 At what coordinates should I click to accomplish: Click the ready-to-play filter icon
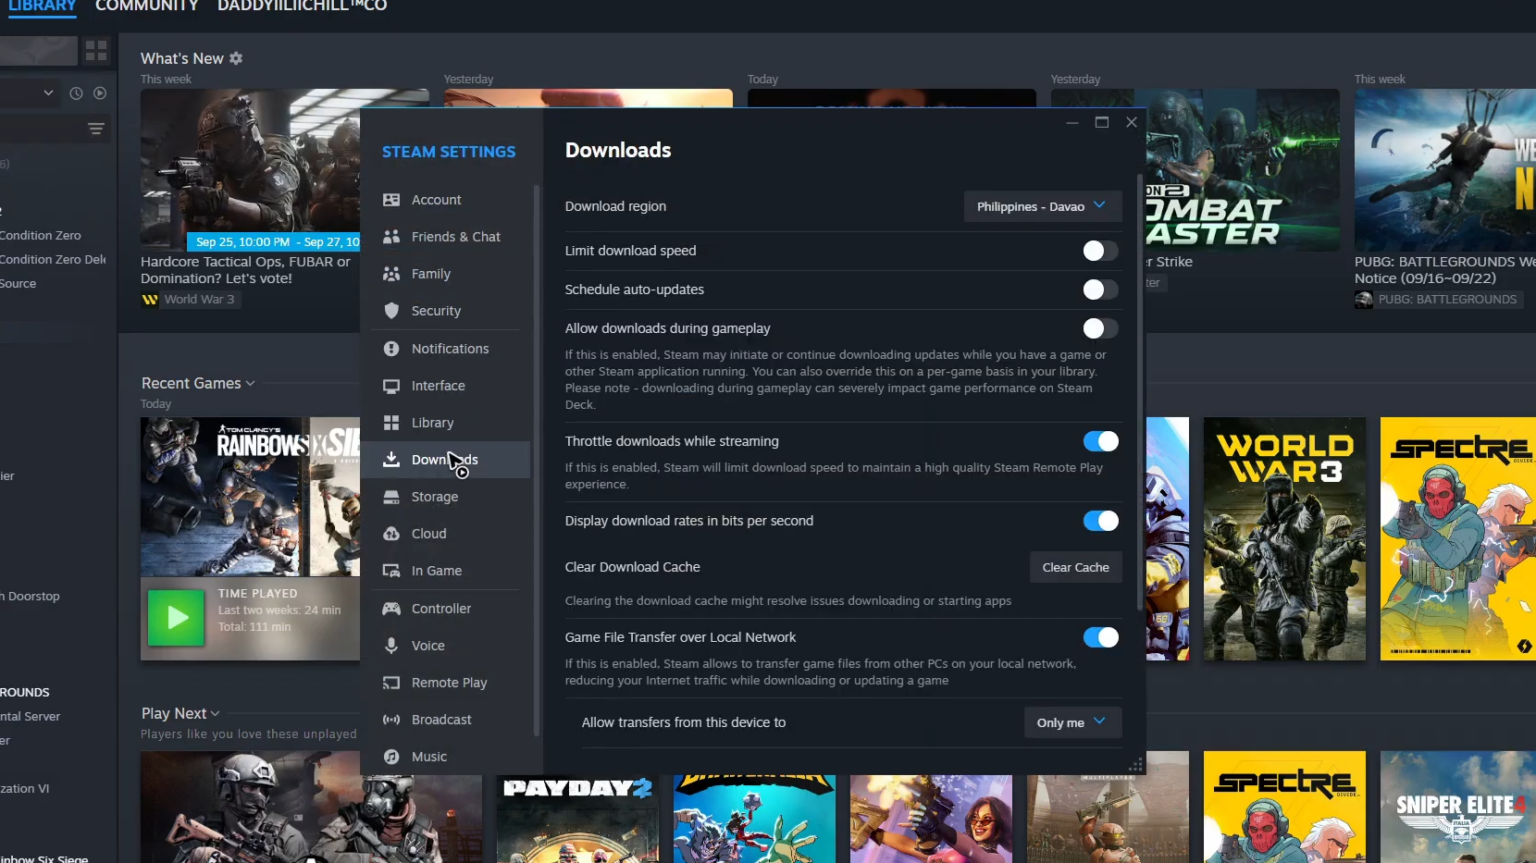click(100, 93)
